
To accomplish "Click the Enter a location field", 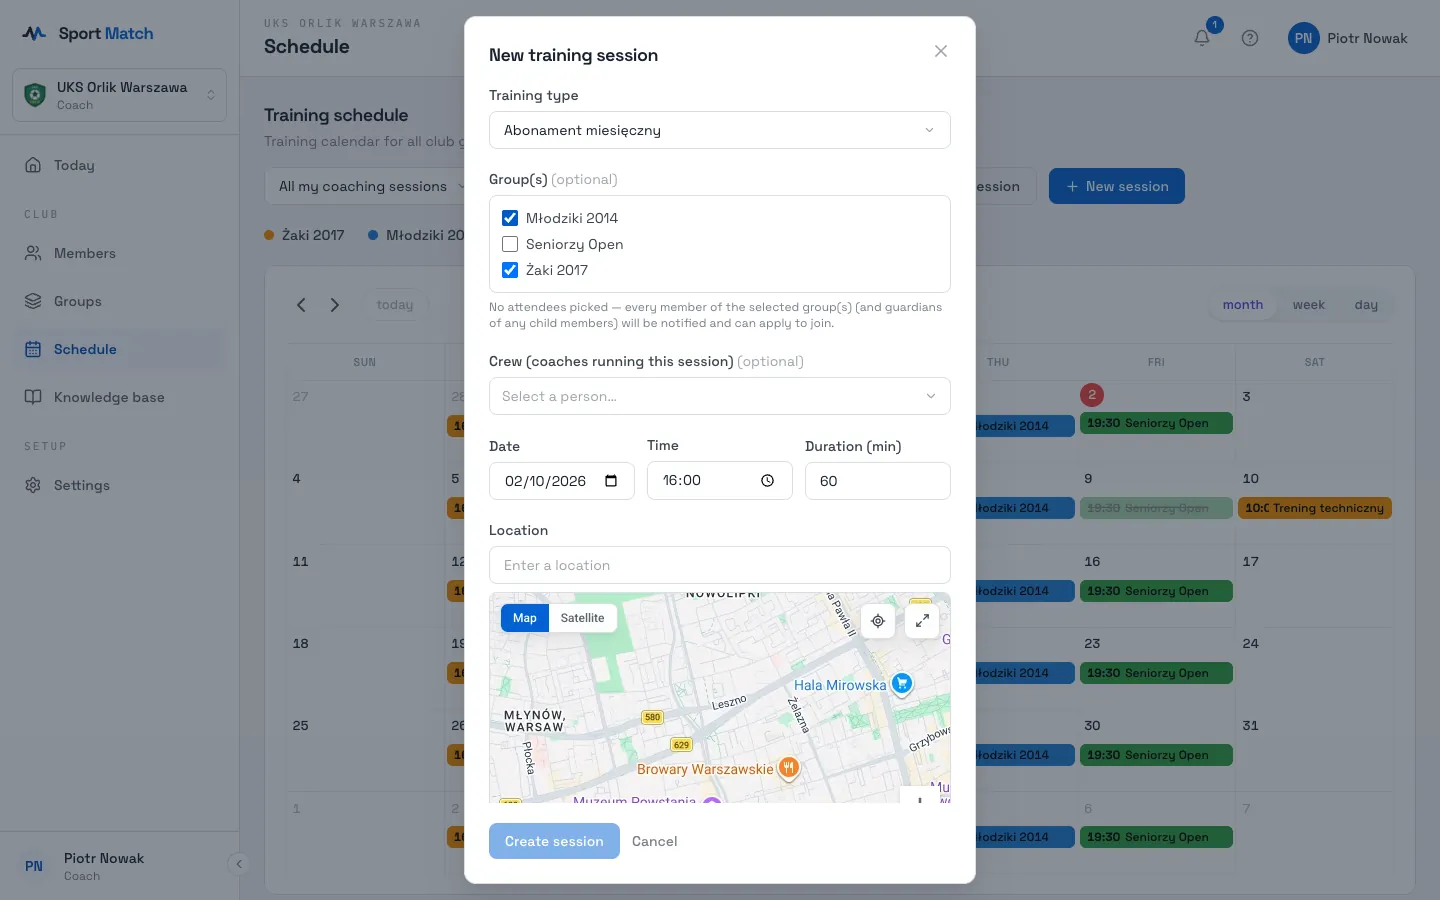I will (x=719, y=565).
